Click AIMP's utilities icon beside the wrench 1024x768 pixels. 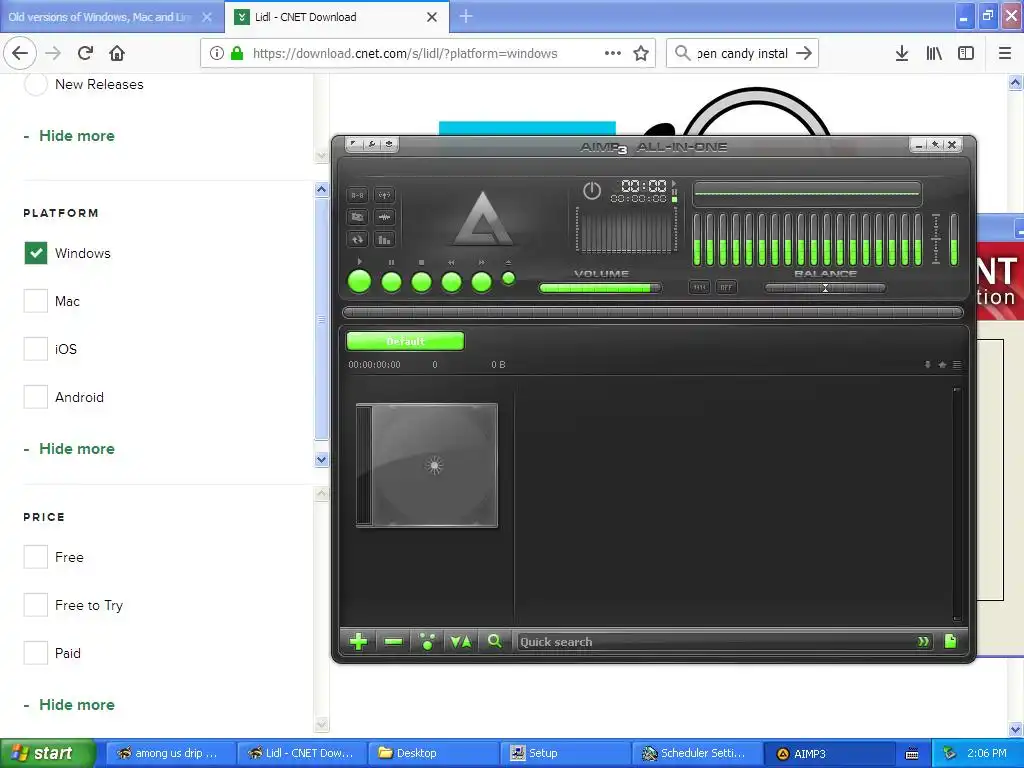pos(389,144)
